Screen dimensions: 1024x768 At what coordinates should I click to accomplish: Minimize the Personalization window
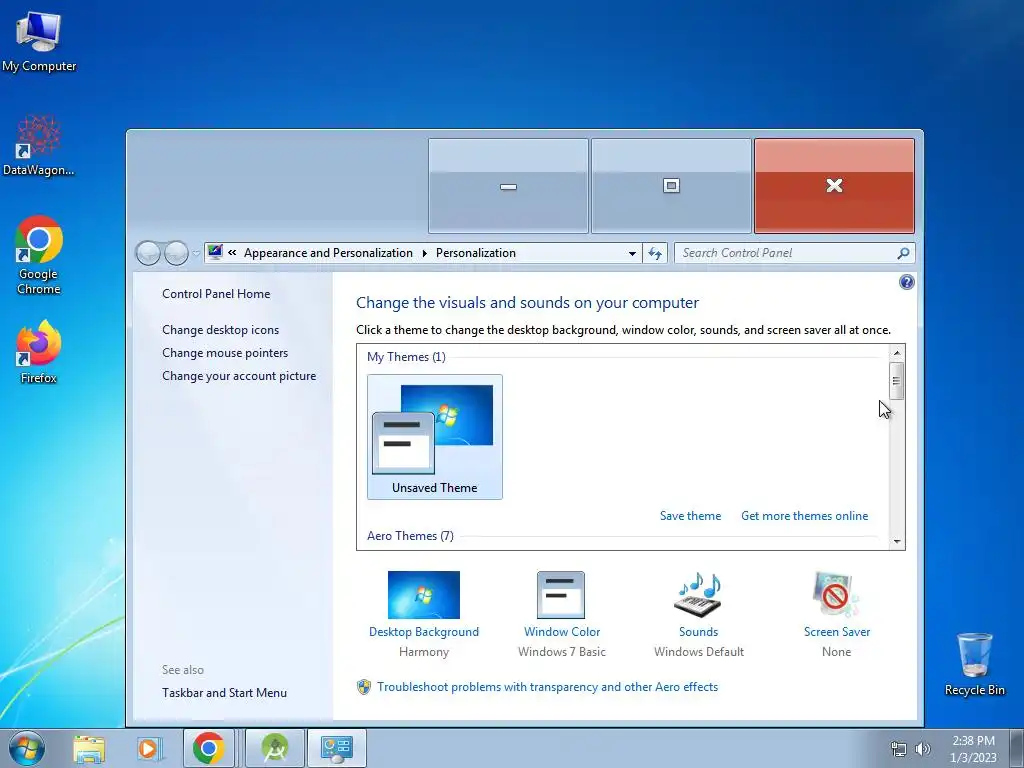point(508,186)
